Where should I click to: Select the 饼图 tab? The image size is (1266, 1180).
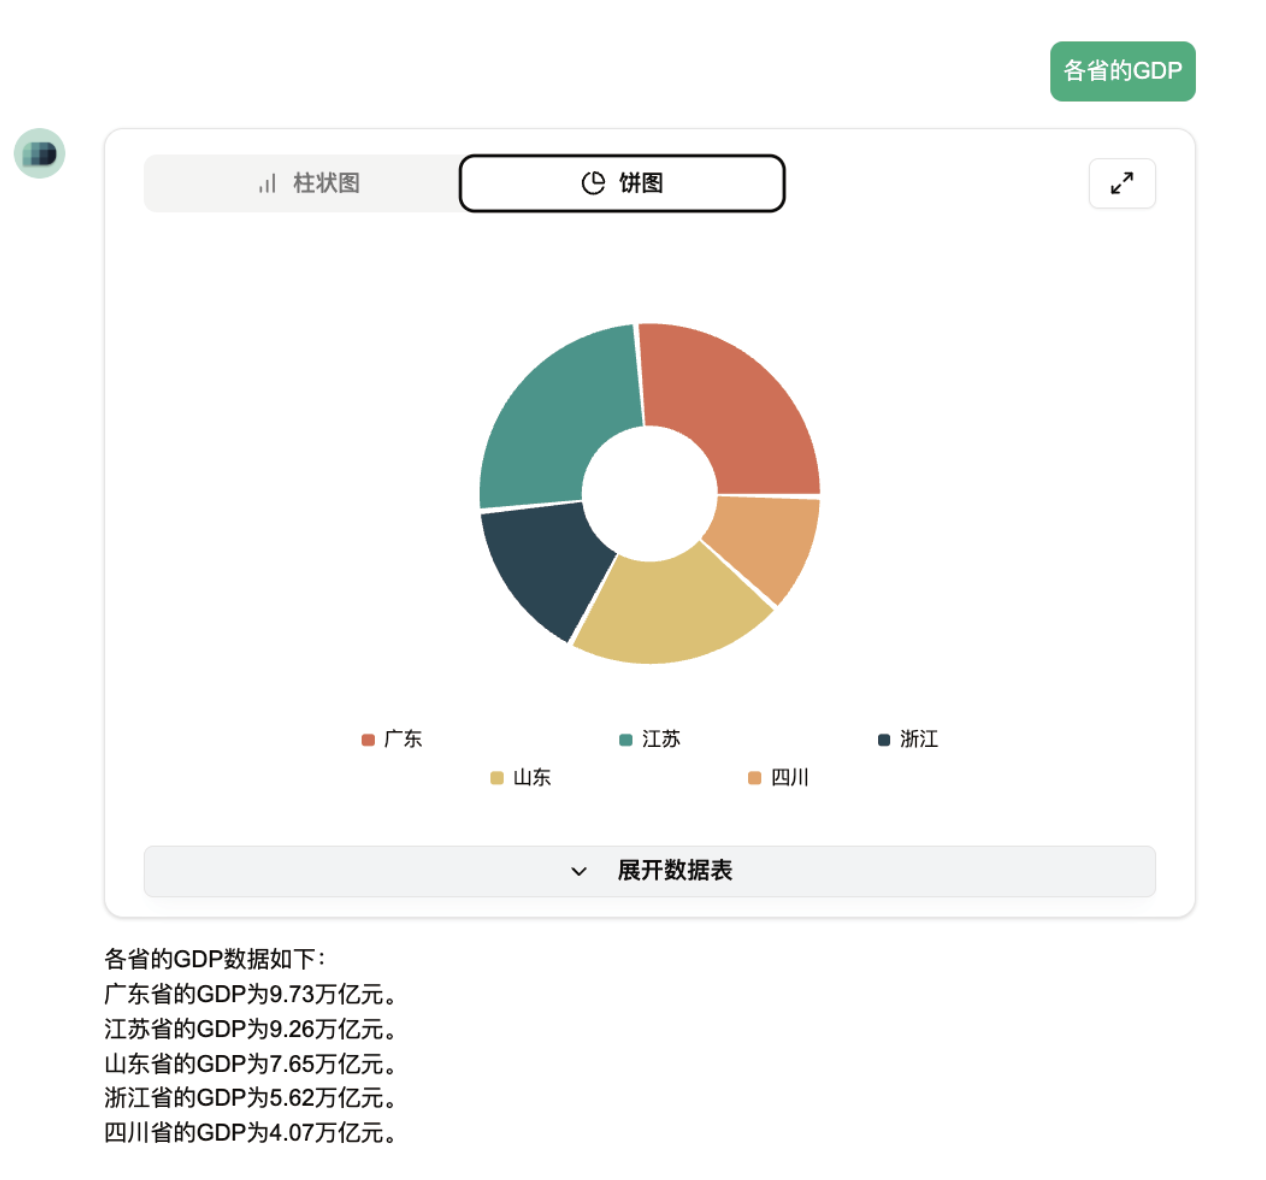coord(622,183)
